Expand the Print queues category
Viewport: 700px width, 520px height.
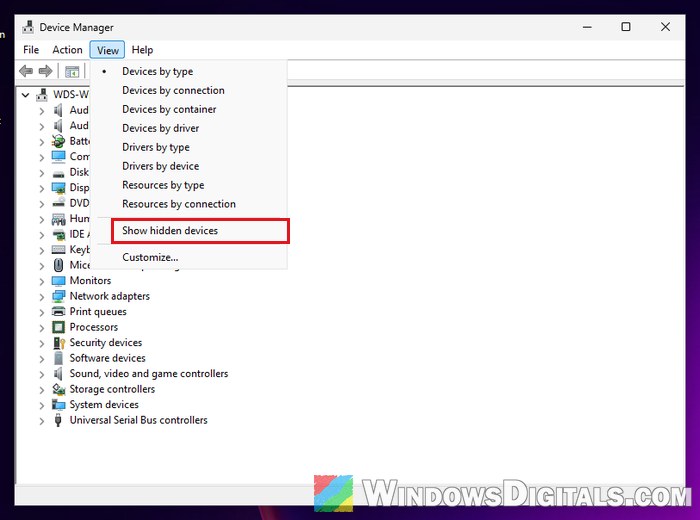tap(42, 312)
